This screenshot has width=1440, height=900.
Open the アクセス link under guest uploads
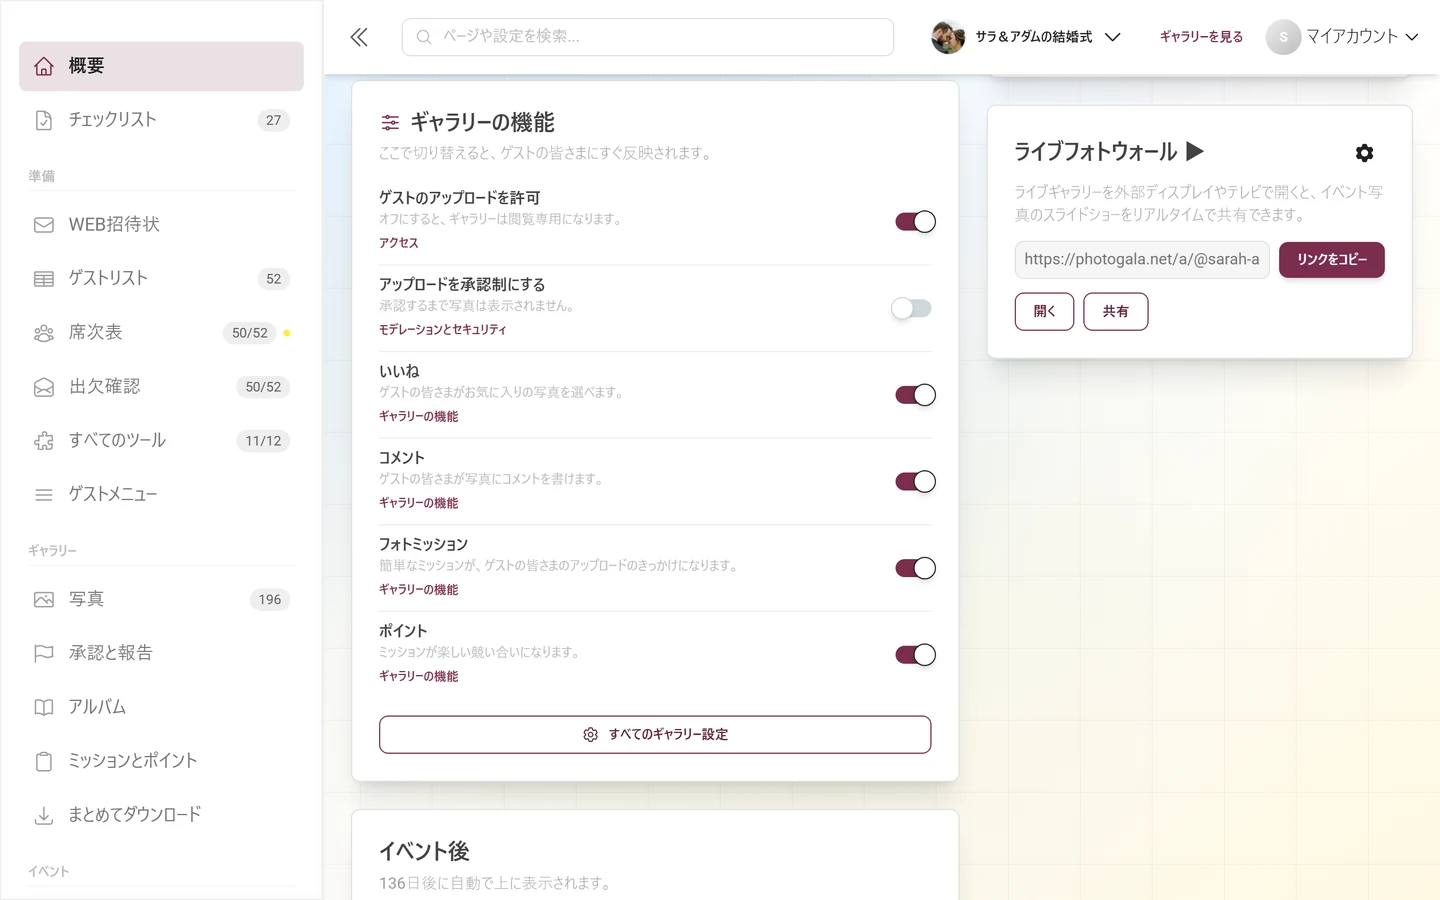[399, 243]
